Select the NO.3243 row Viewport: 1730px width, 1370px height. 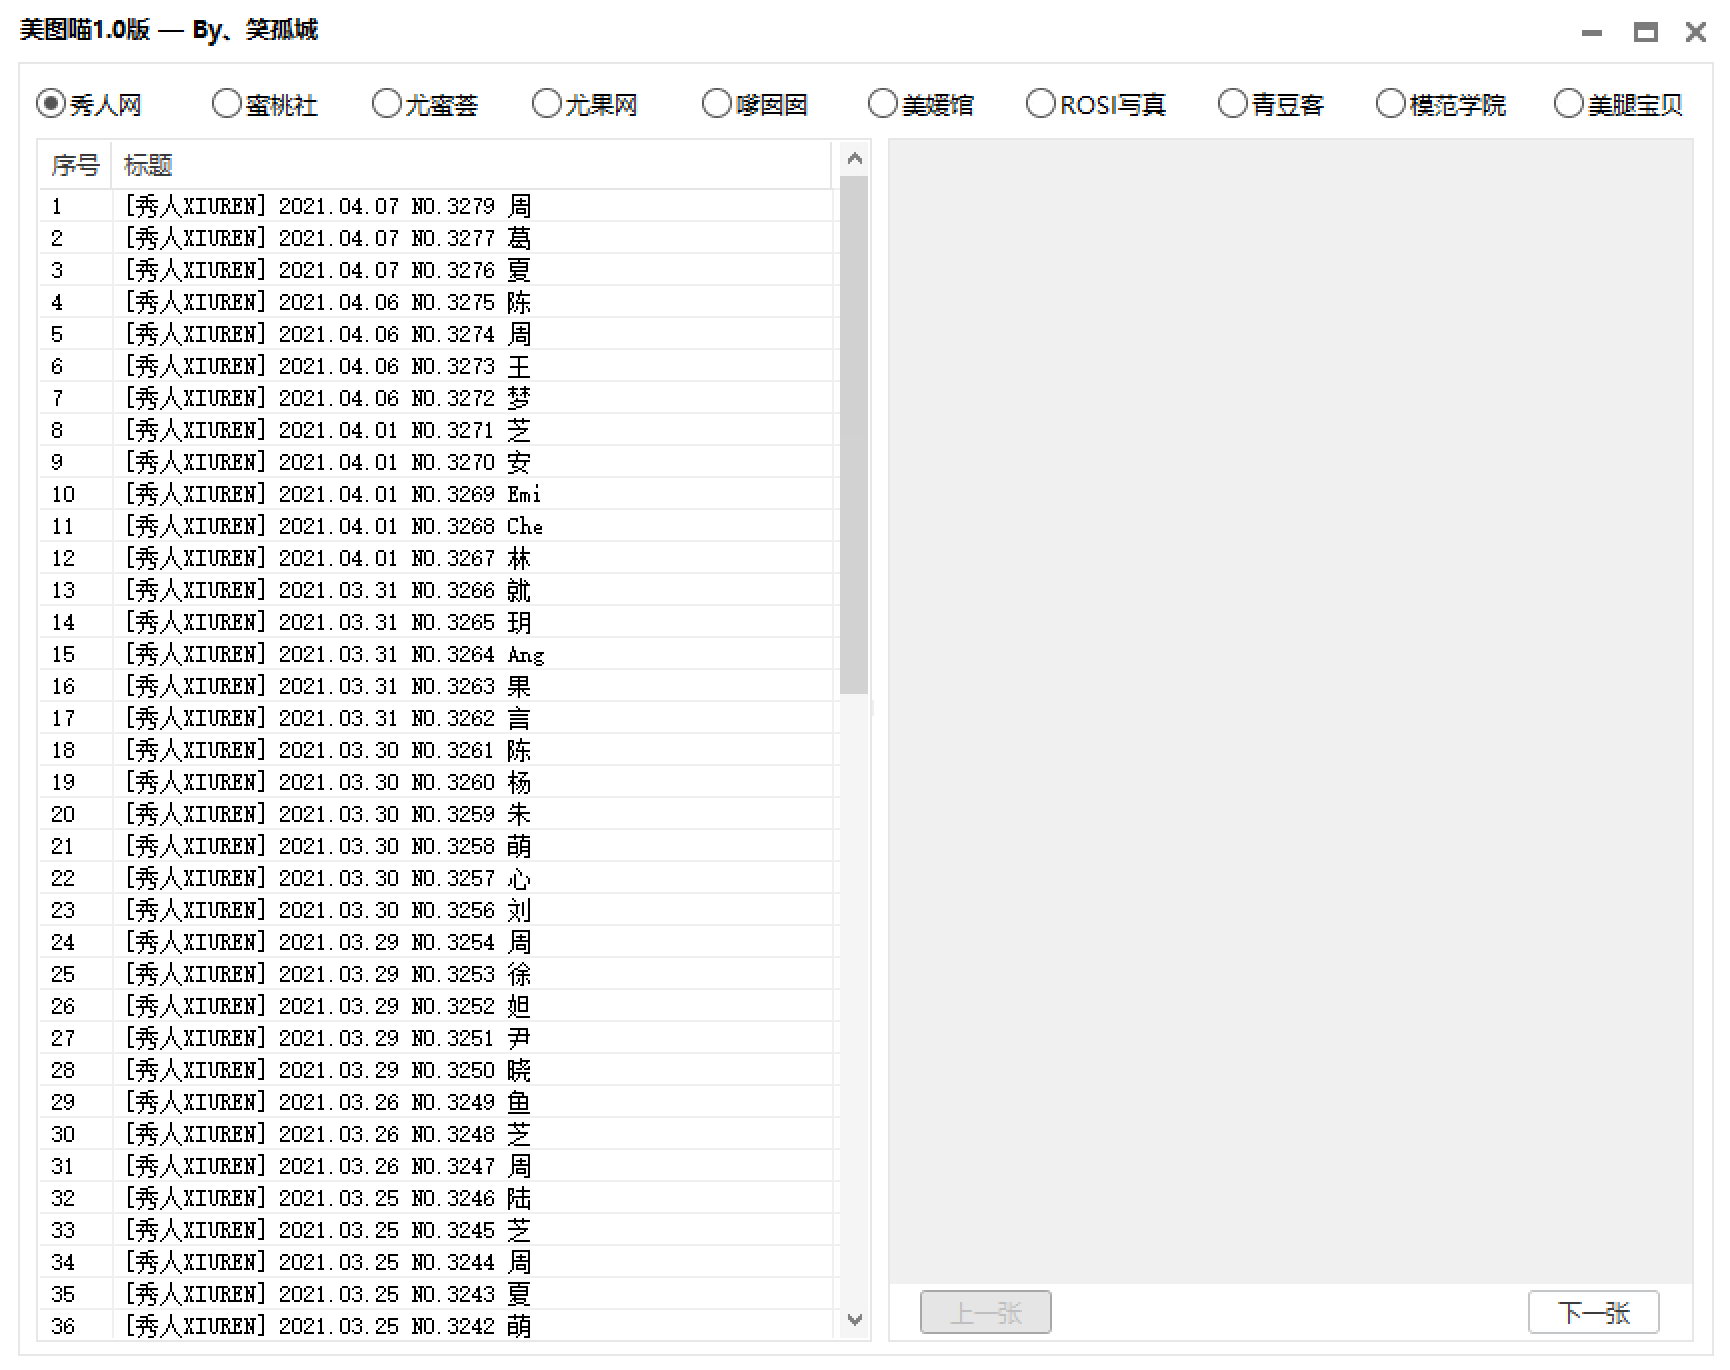(x=436, y=1294)
